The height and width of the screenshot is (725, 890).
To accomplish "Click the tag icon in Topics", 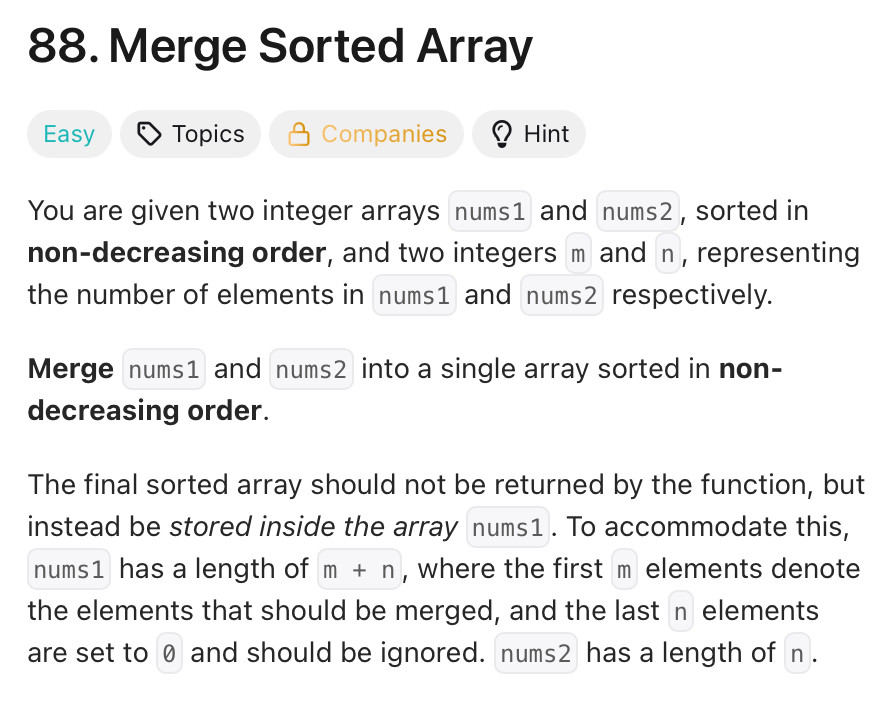I will tap(149, 134).
